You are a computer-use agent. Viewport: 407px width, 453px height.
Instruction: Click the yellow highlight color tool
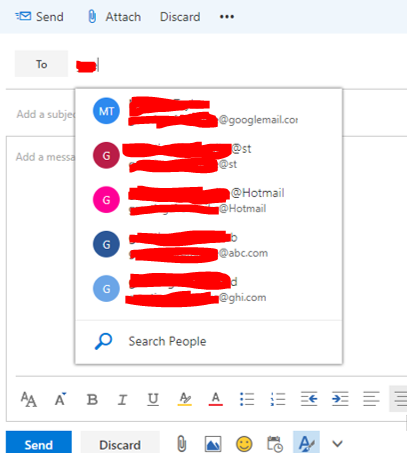click(185, 399)
